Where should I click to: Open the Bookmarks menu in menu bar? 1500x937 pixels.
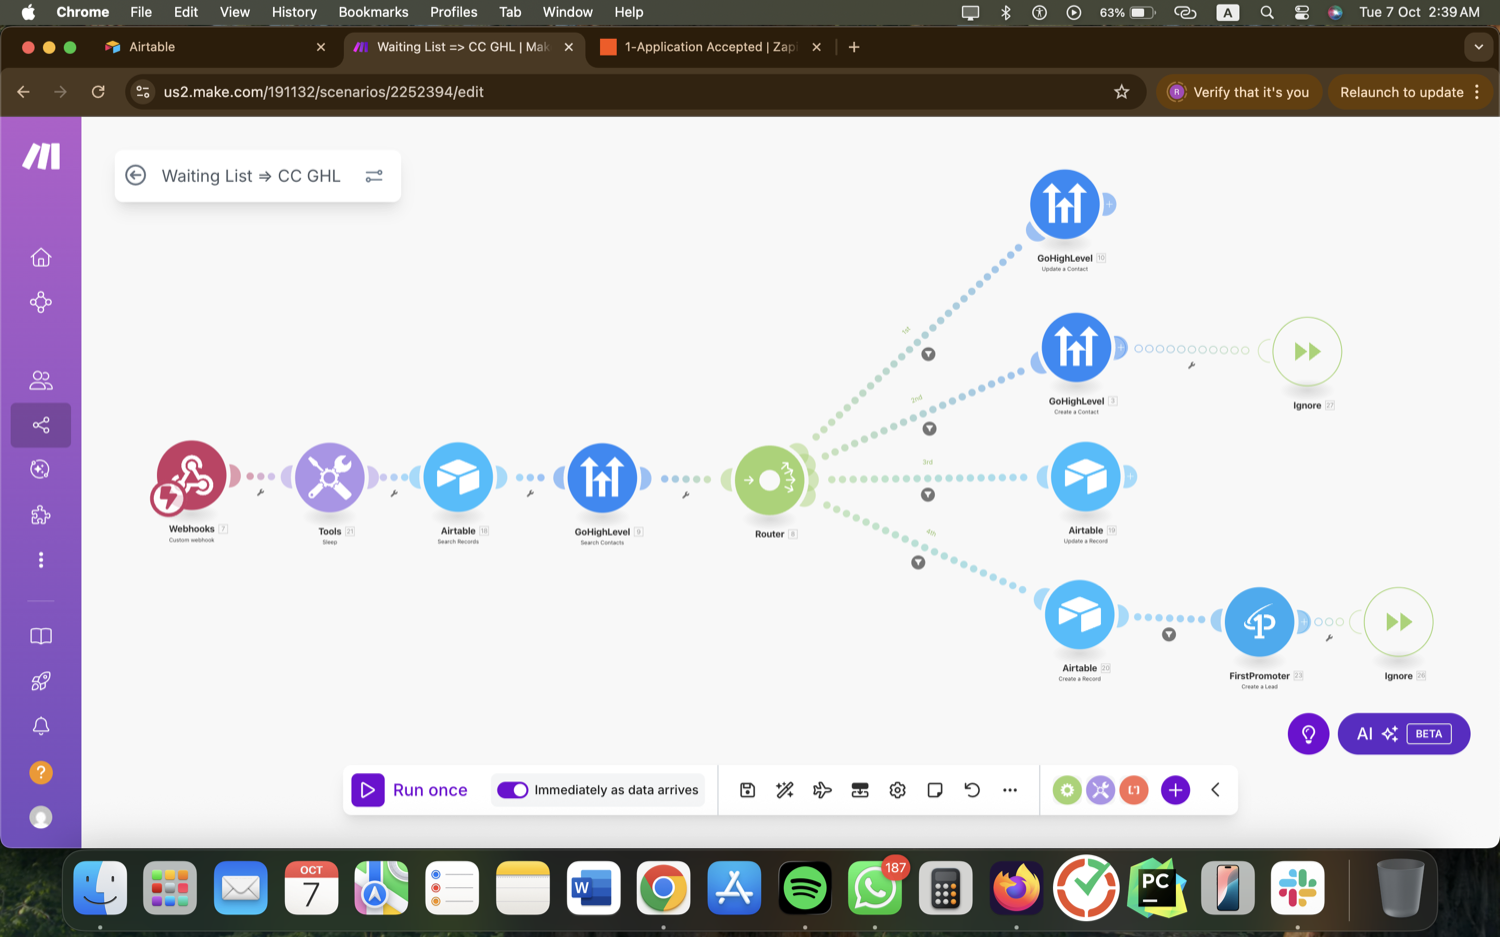point(373,12)
